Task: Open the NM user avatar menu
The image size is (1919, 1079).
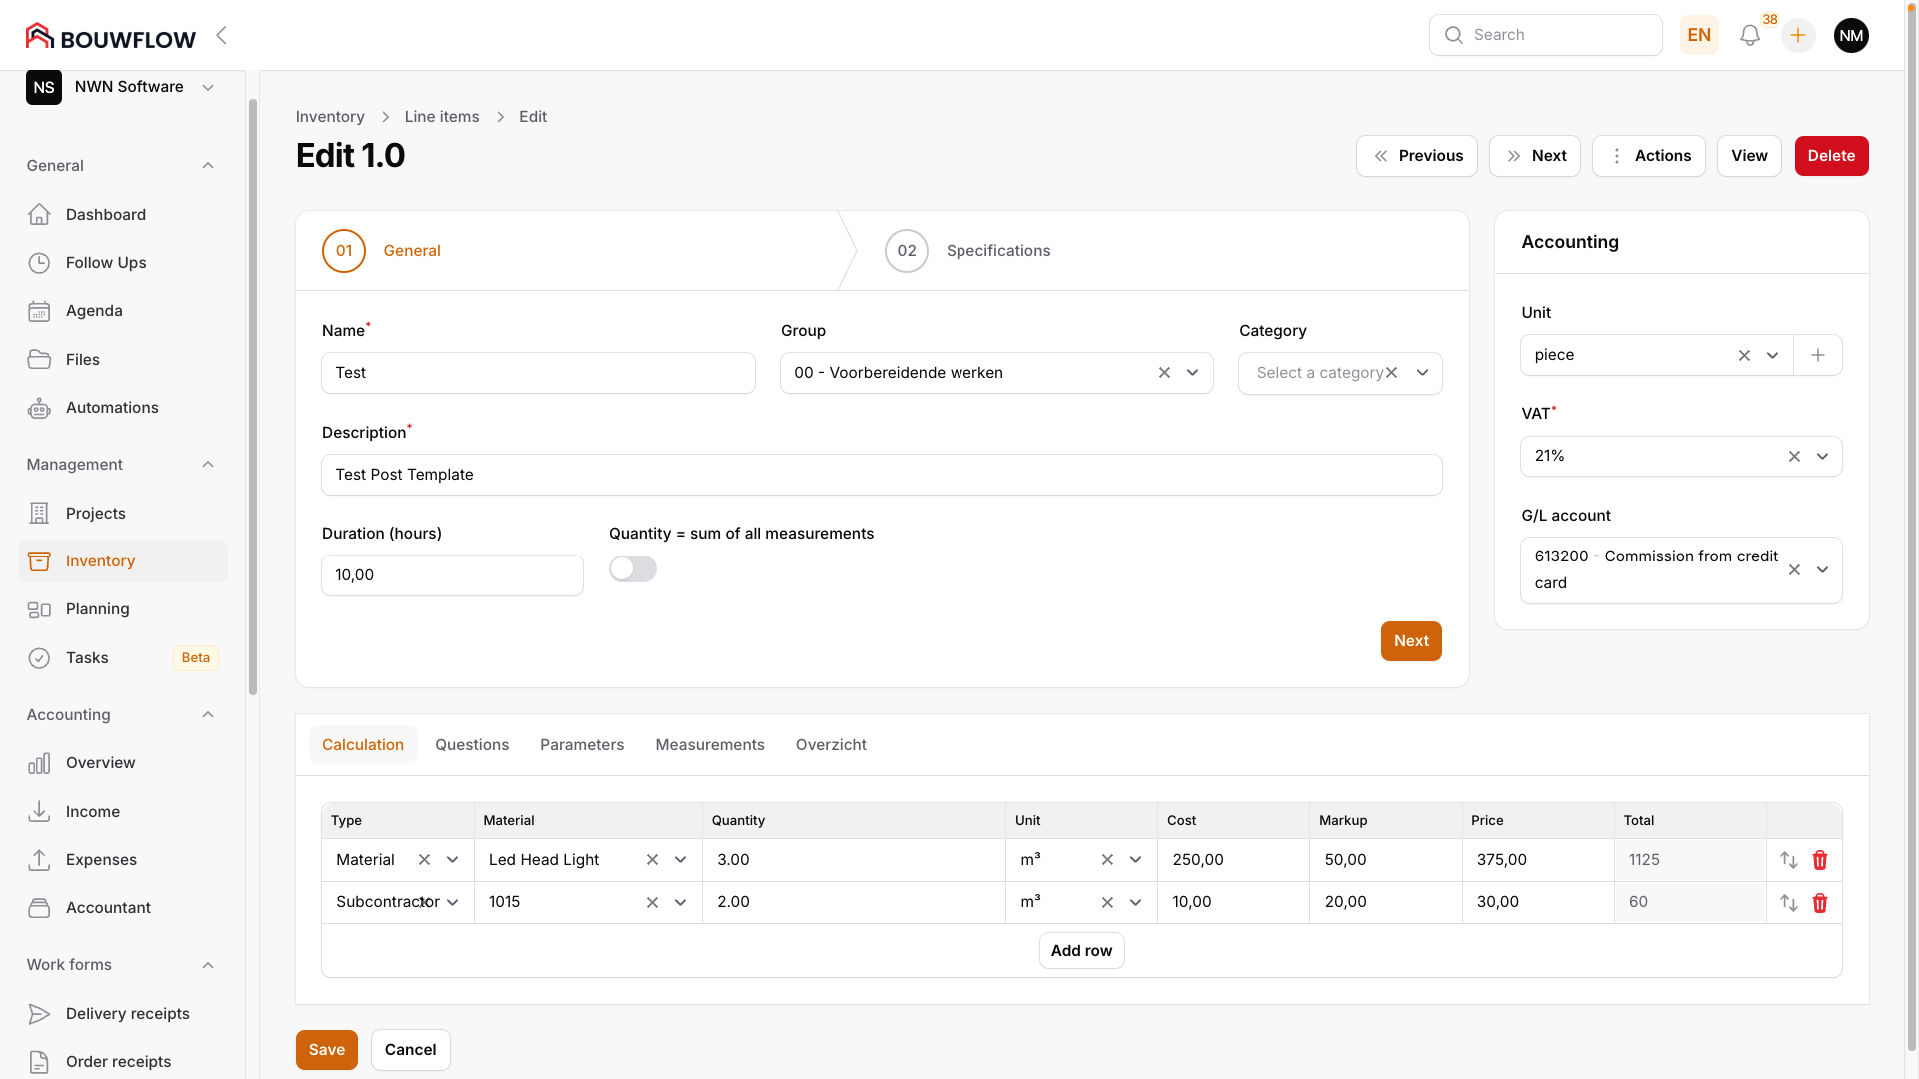Action: [x=1851, y=36]
